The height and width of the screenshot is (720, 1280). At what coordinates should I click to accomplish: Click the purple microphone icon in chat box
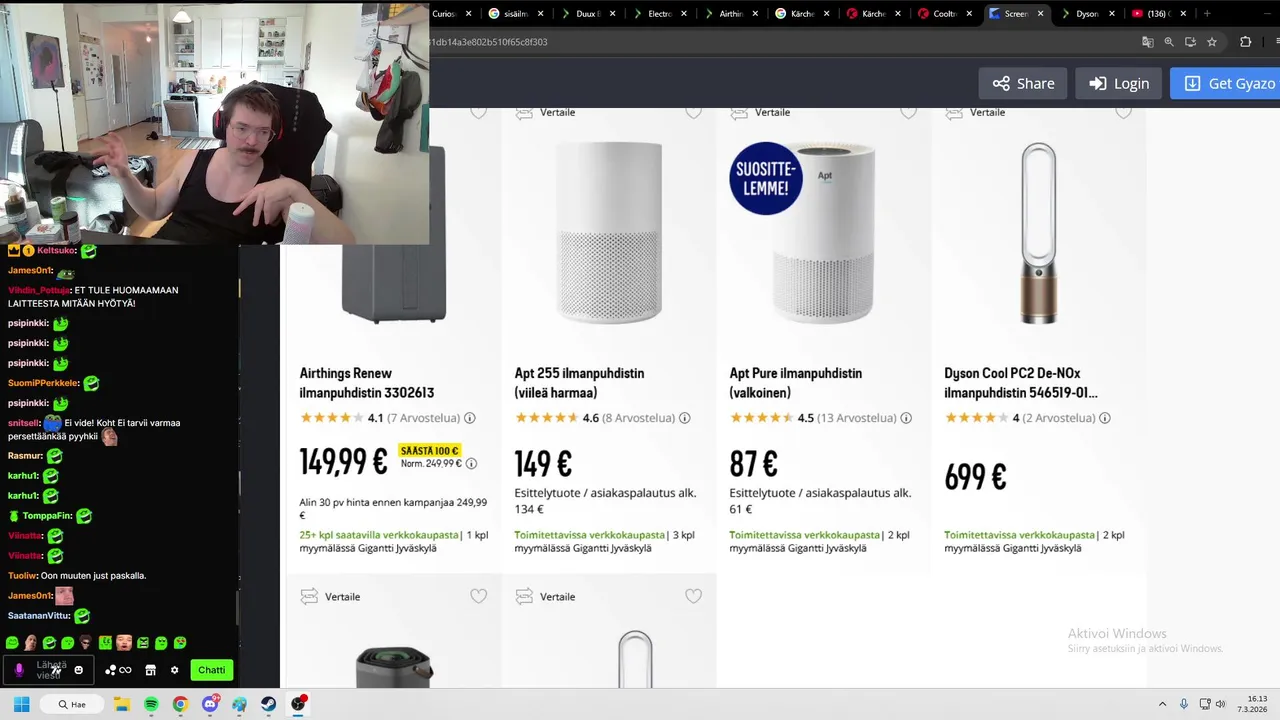point(18,670)
